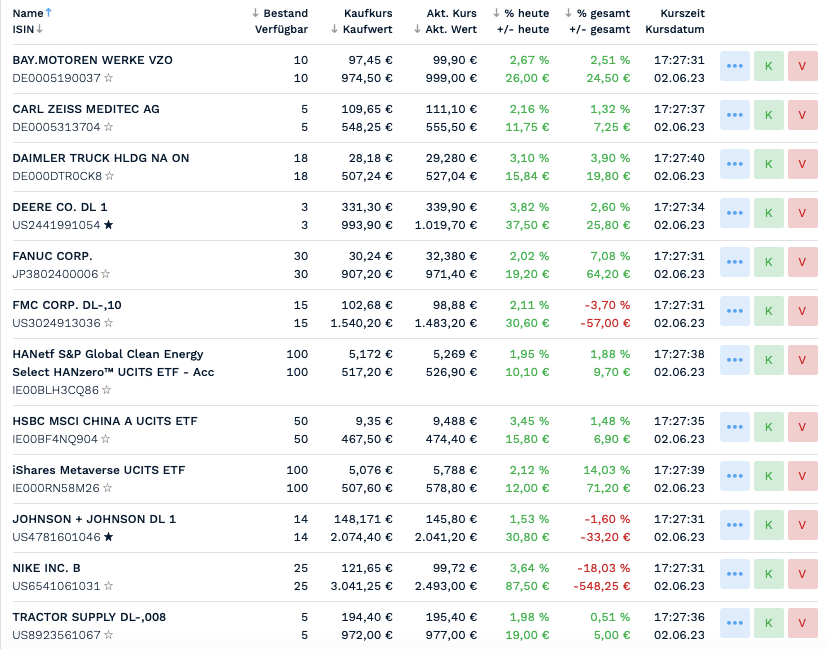Toggle favorite star for DEERE CO. DL 1
This screenshot has height=649, width=830.
[x=109, y=225]
